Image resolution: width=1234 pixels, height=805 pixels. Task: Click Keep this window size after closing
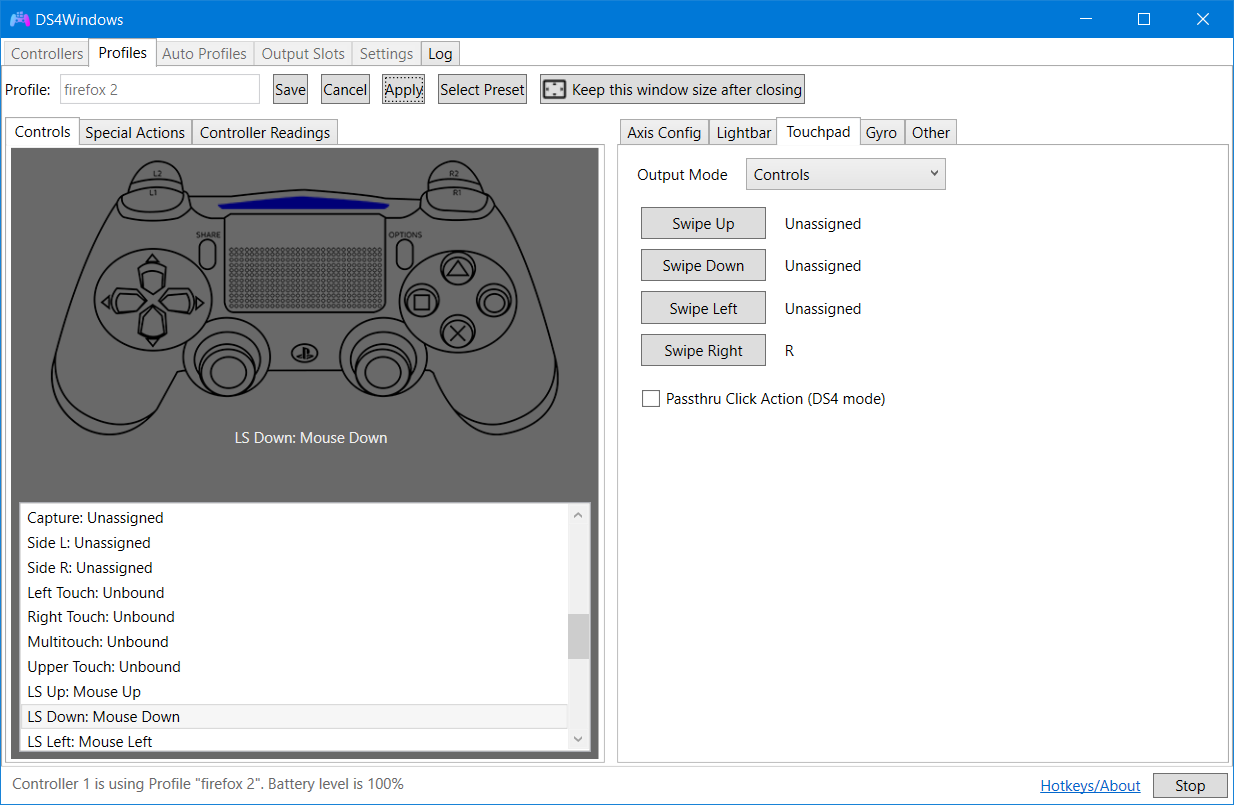672,89
